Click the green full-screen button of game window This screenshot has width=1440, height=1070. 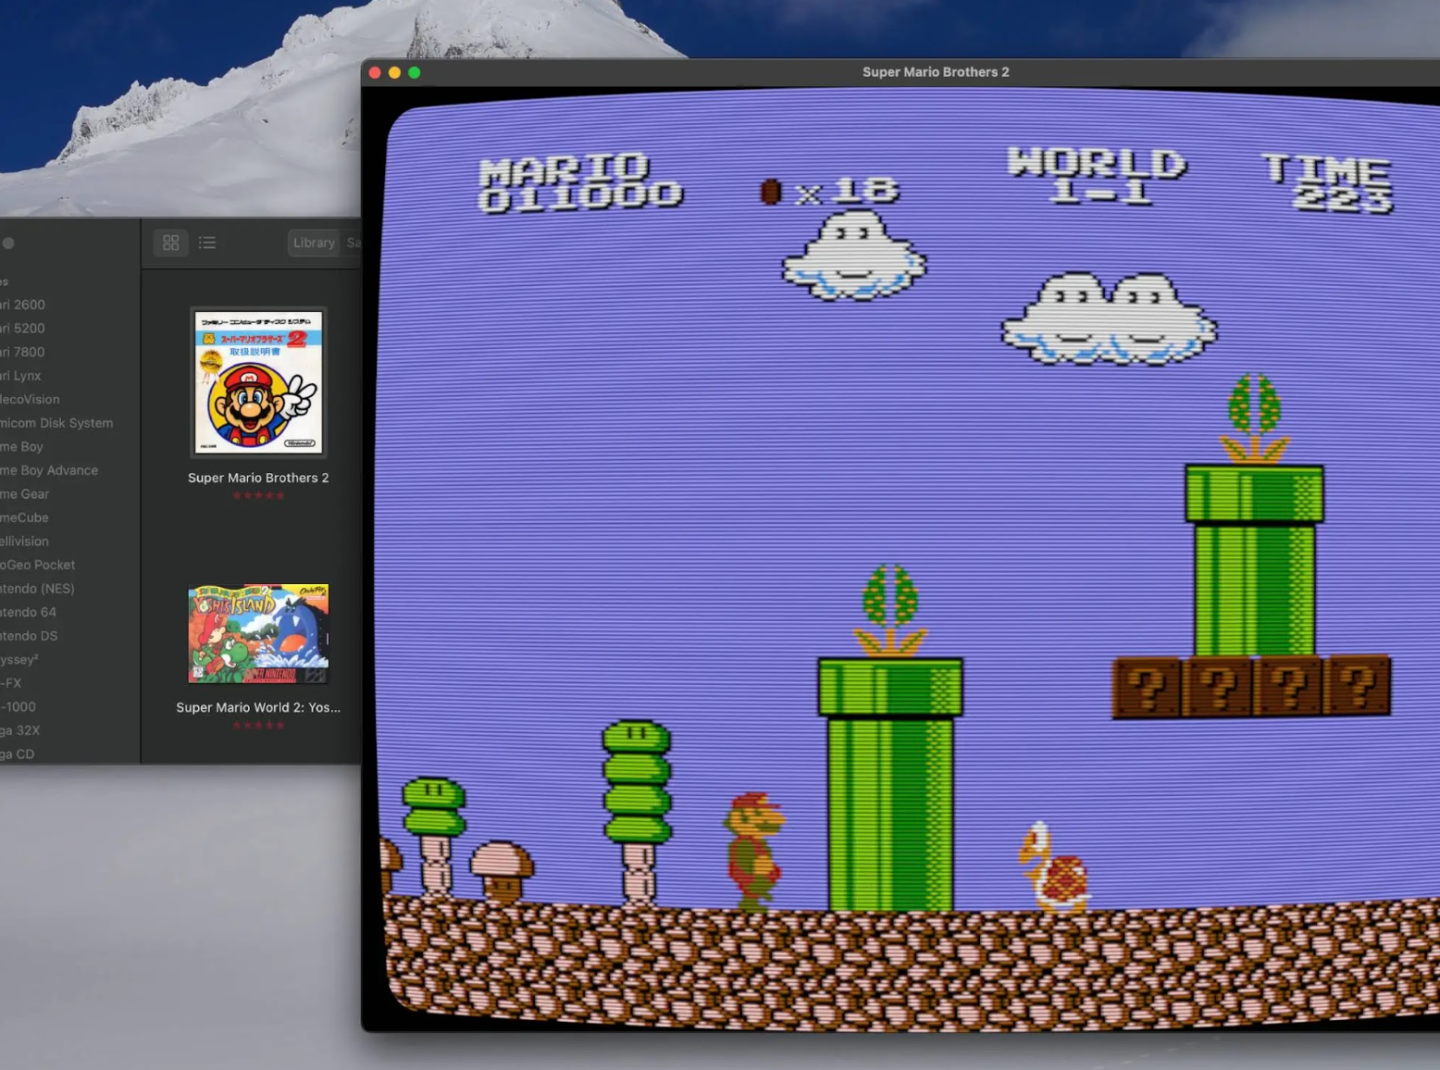click(x=414, y=72)
